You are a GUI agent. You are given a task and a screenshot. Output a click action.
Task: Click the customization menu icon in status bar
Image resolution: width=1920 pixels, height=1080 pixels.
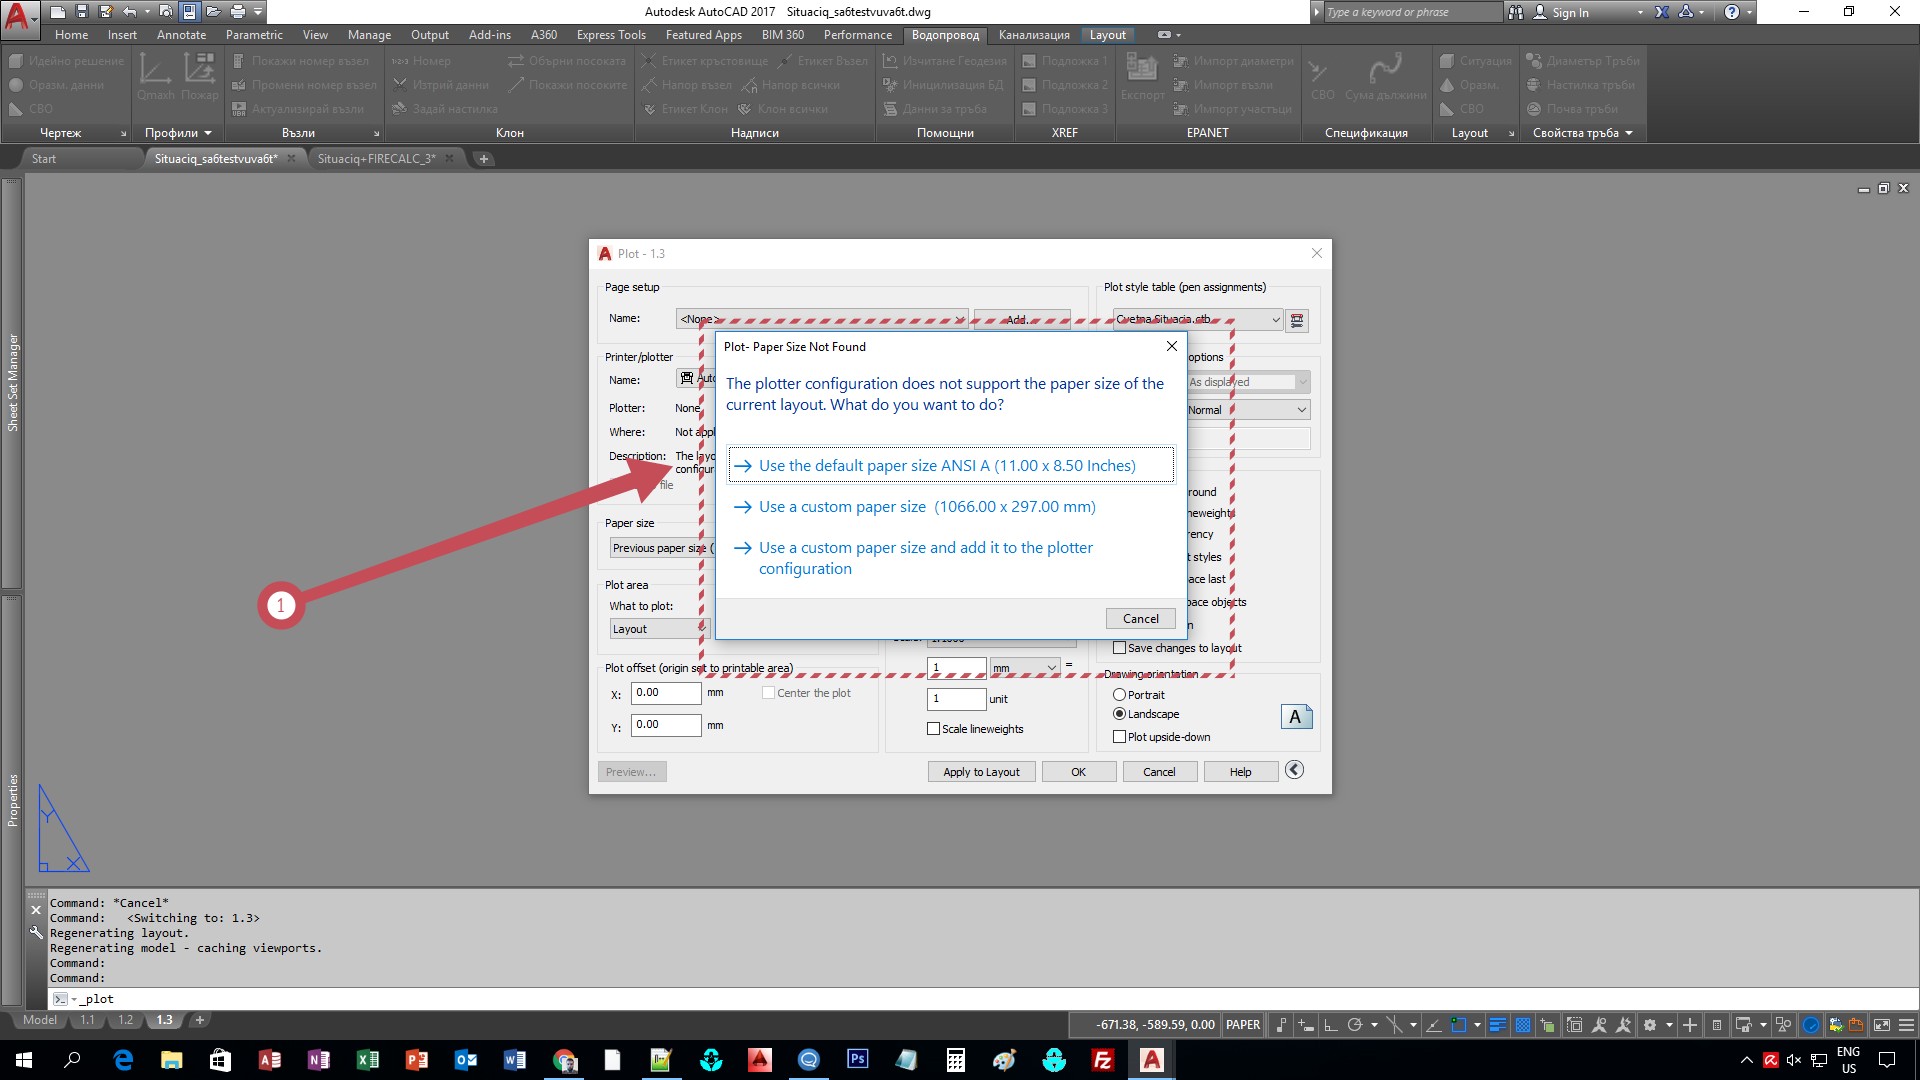1906,1025
